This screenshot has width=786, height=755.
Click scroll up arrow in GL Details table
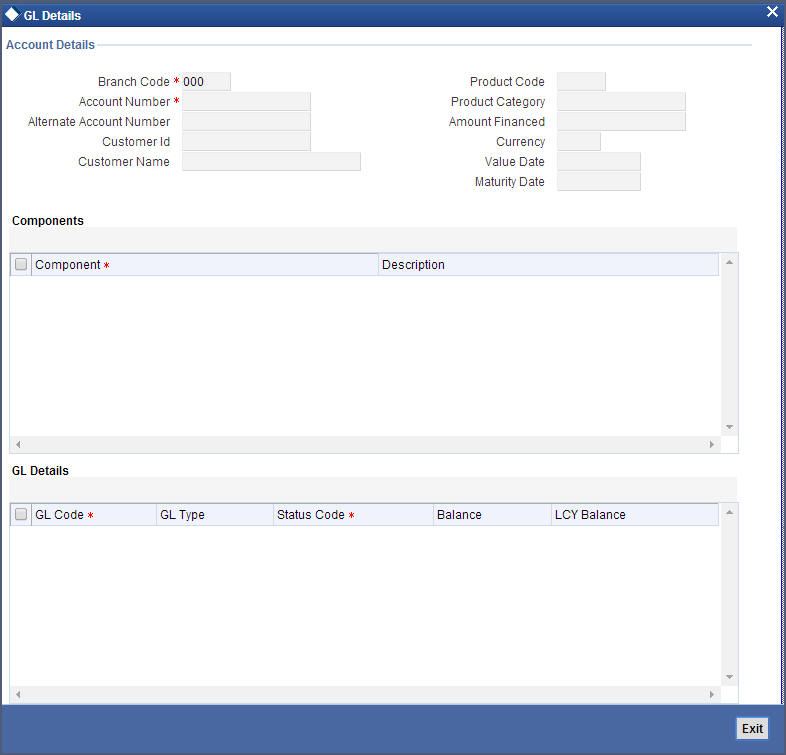point(729,512)
